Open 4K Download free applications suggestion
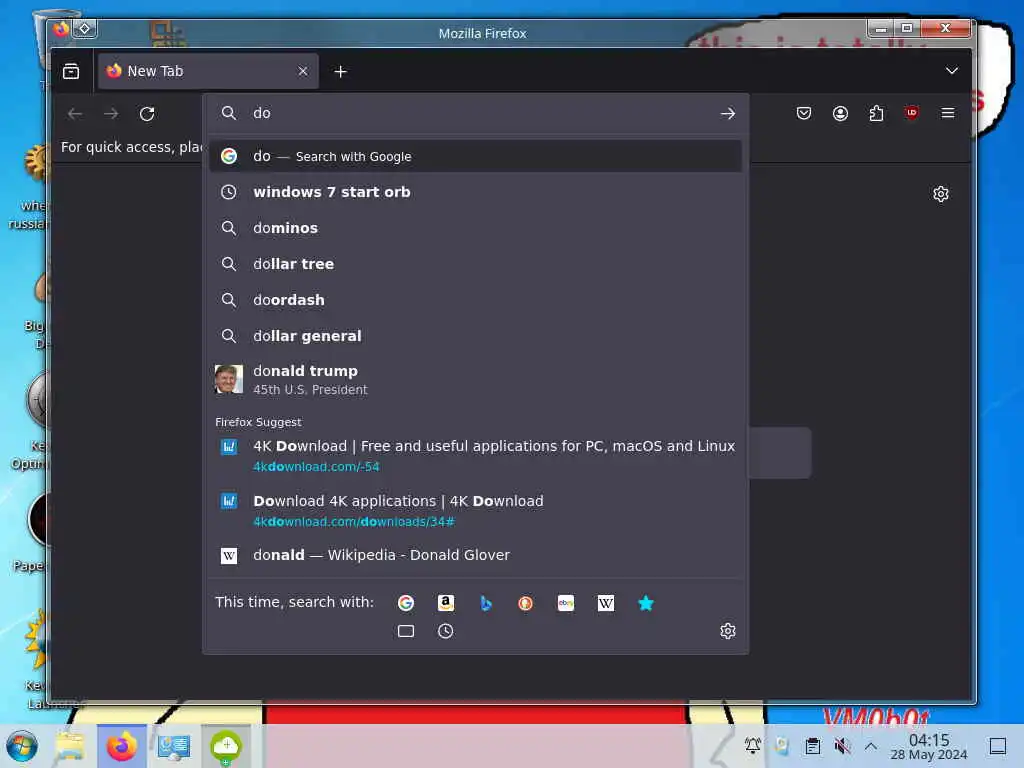This screenshot has height=768, width=1024. [x=475, y=456]
